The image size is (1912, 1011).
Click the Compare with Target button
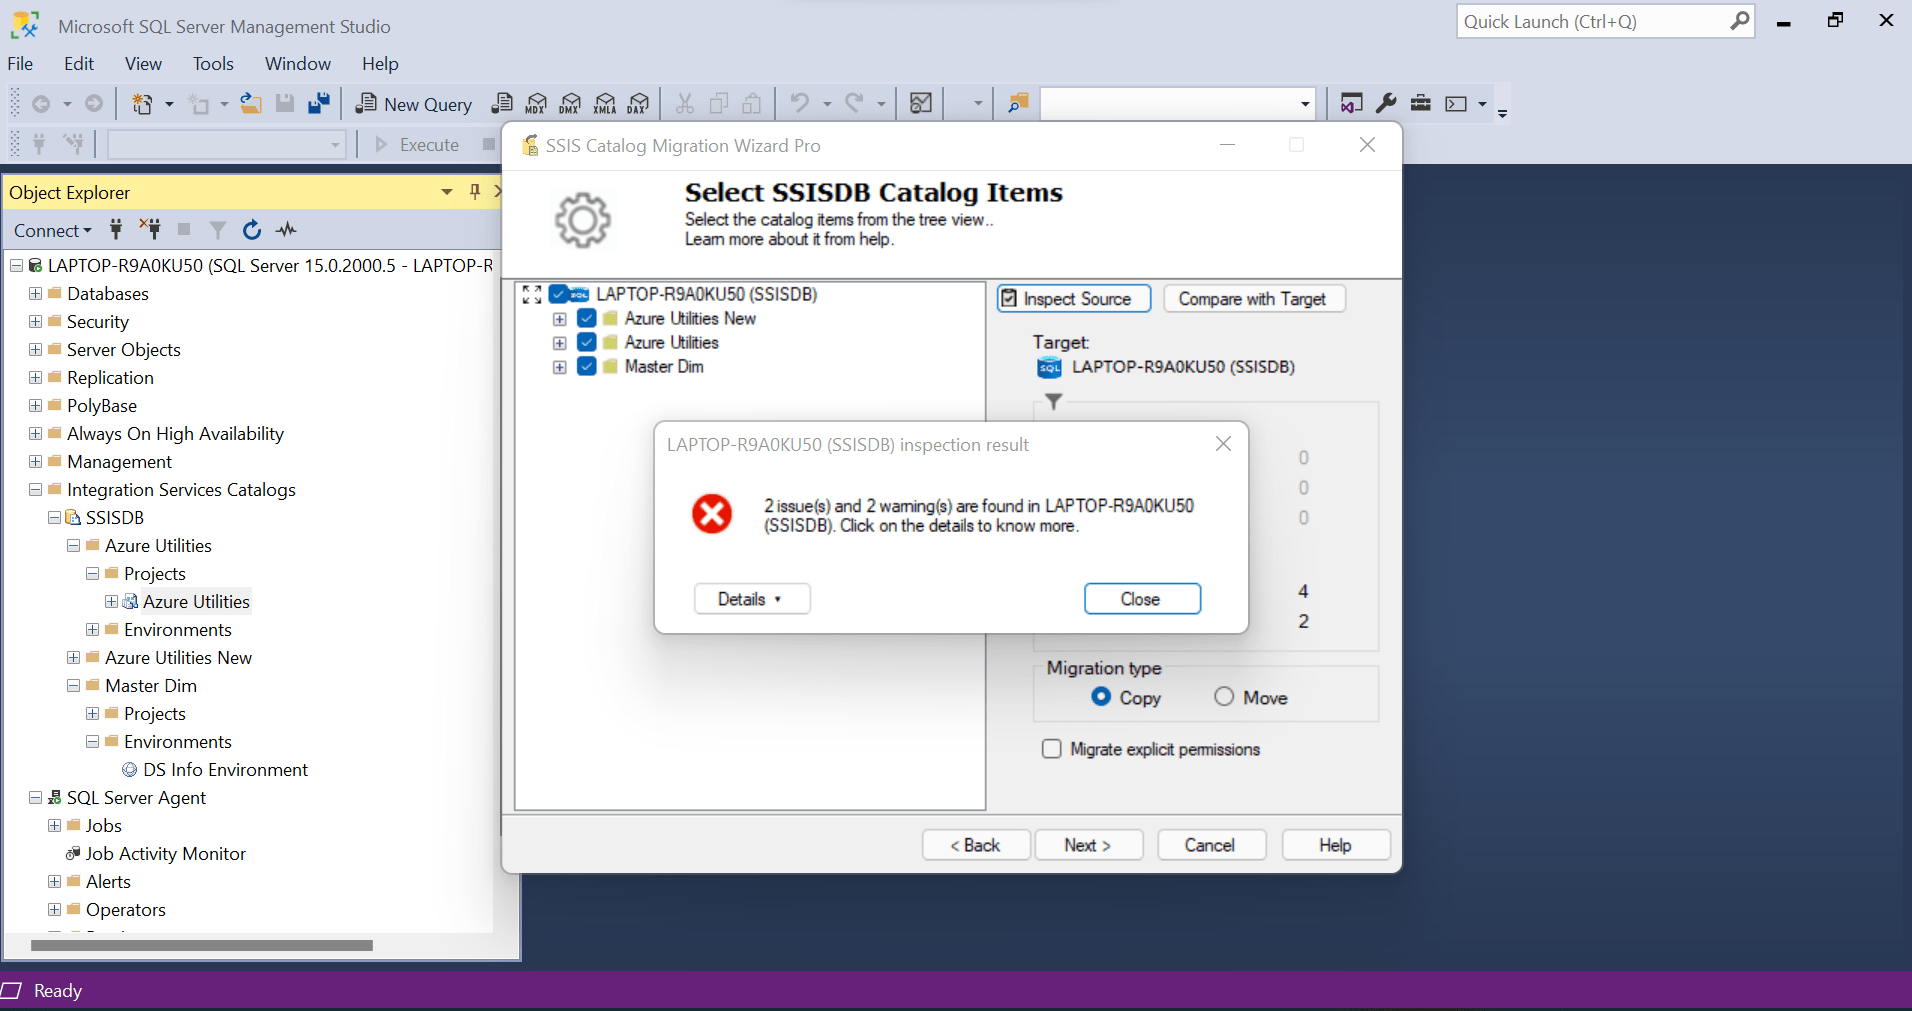click(1253, 298)
